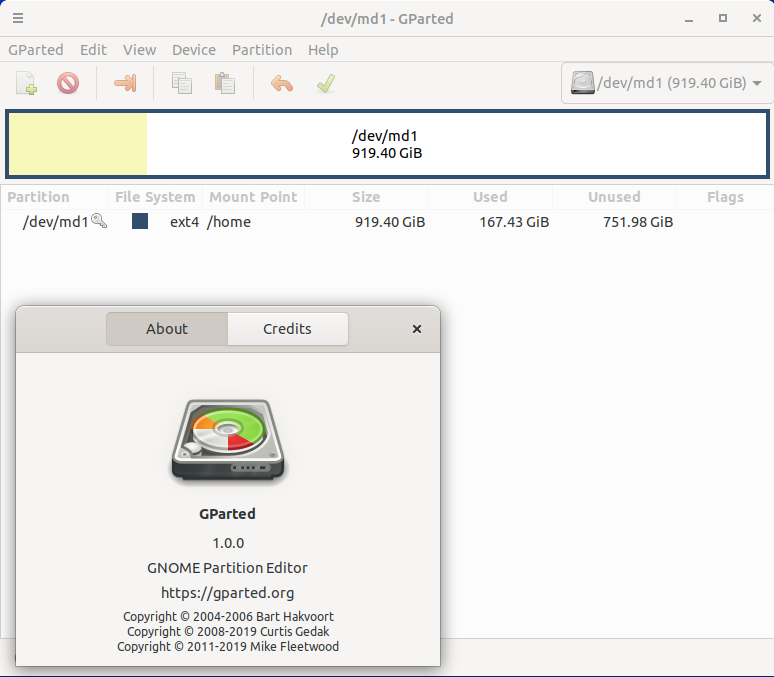Screen dimensions: 774x677
Task: Click the Mike Fleetwood copyright line
Action: (x=228, y=646)
